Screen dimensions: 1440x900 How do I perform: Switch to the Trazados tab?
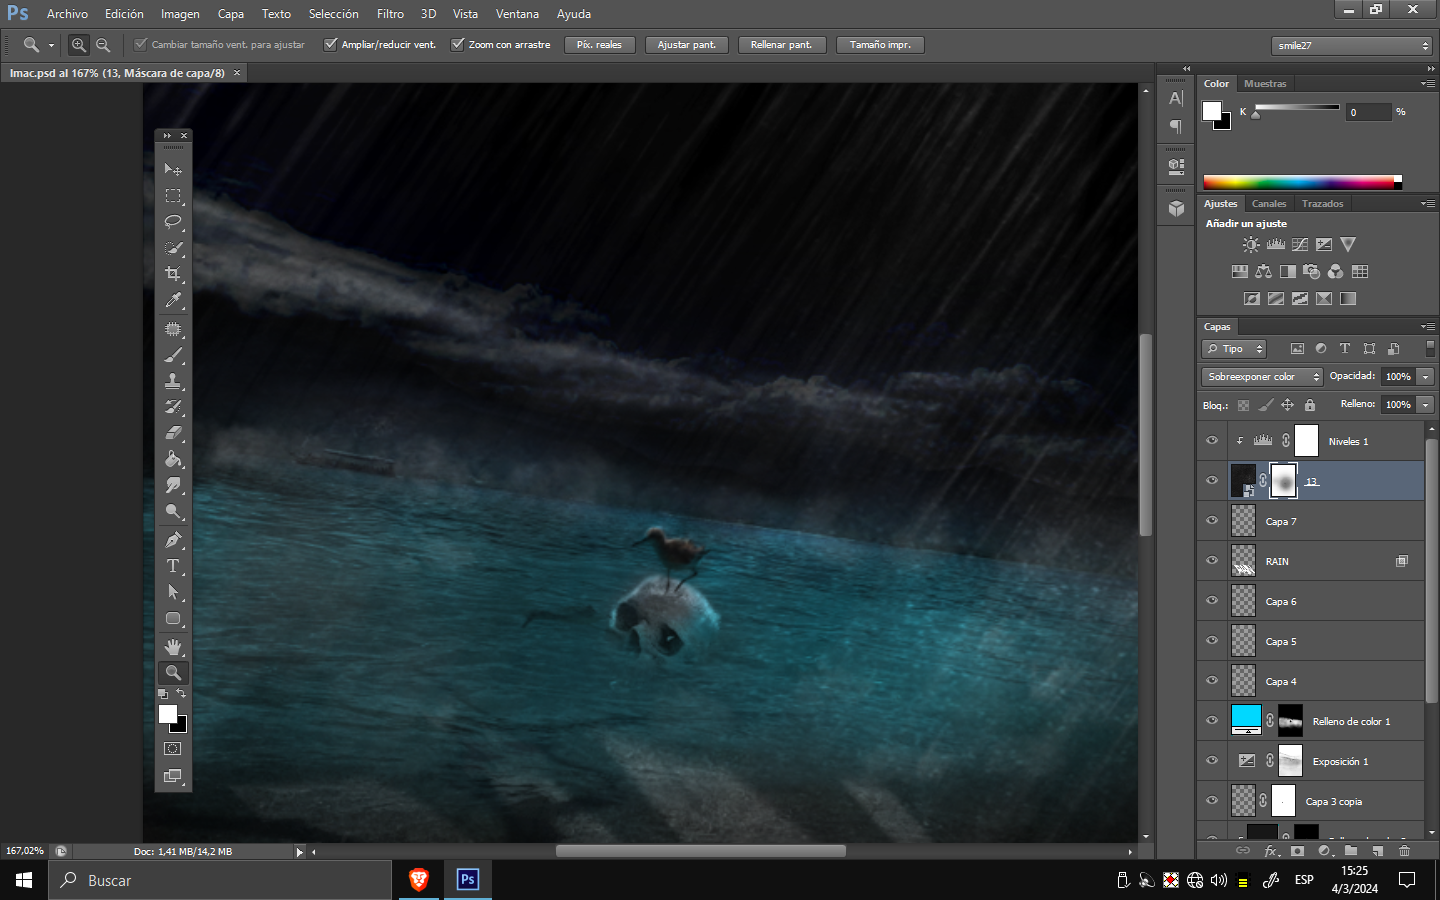(1322, 204)
